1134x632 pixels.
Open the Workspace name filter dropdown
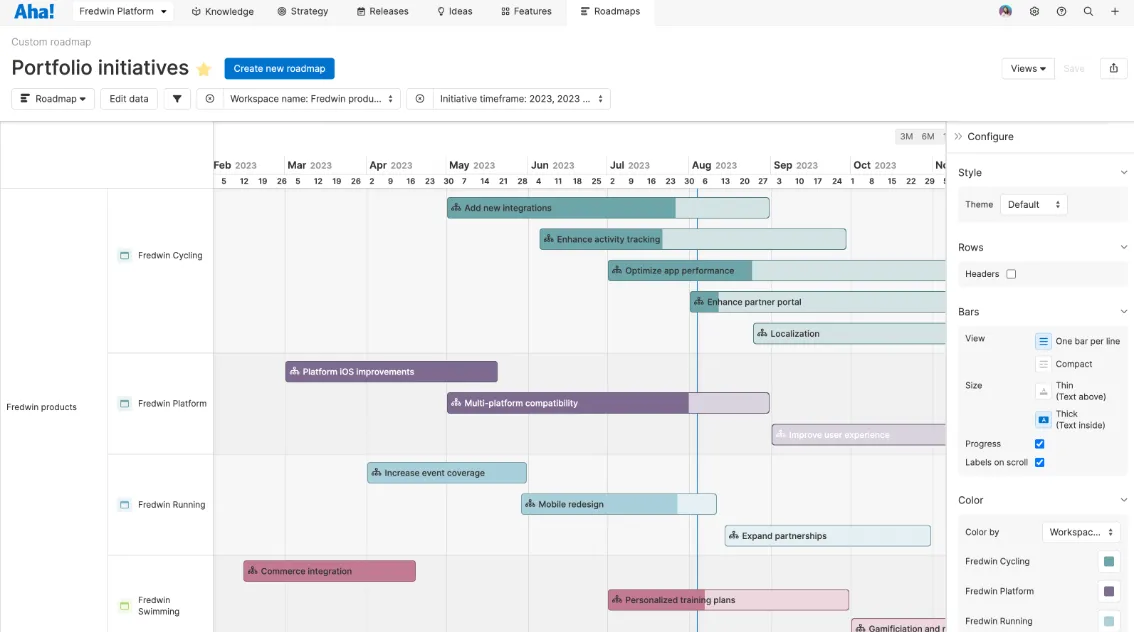[x=311, y=98]
